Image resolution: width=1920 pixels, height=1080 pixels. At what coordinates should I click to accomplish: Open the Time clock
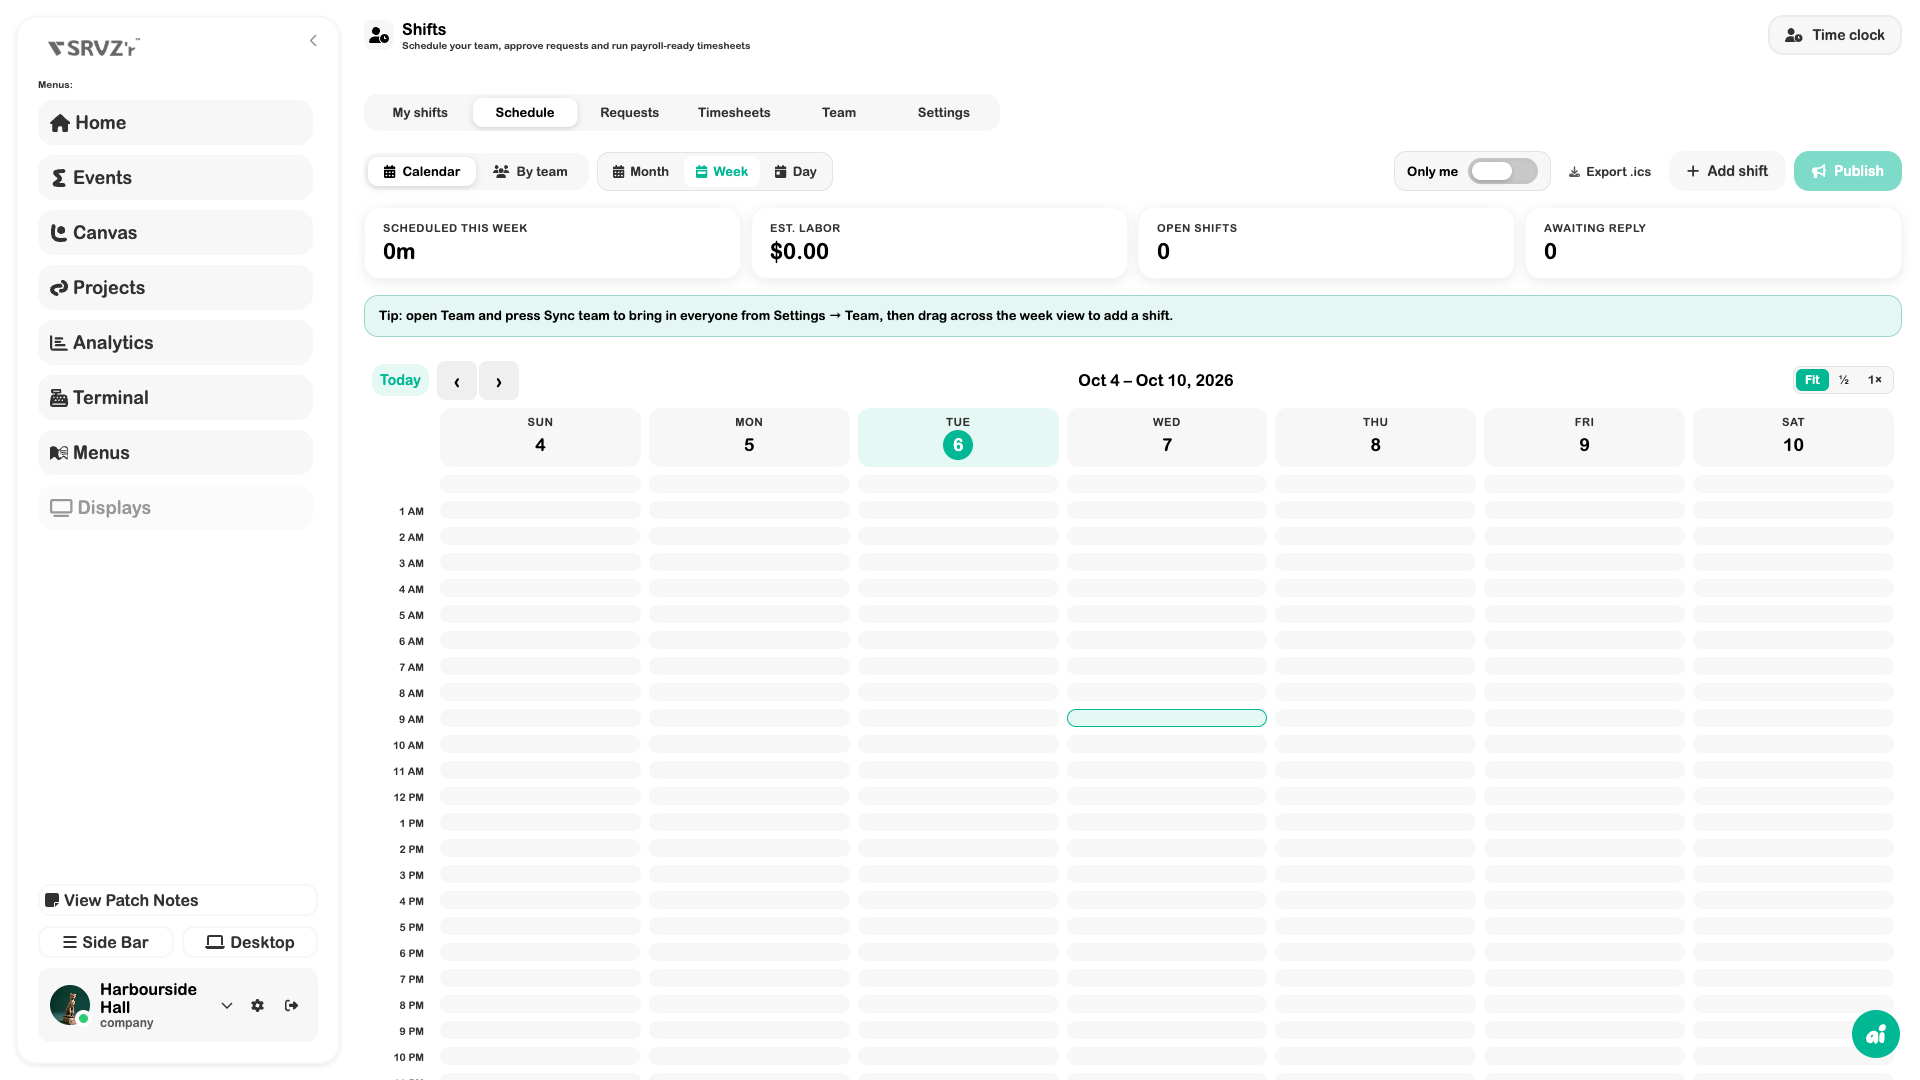(x=1835, y=35)
